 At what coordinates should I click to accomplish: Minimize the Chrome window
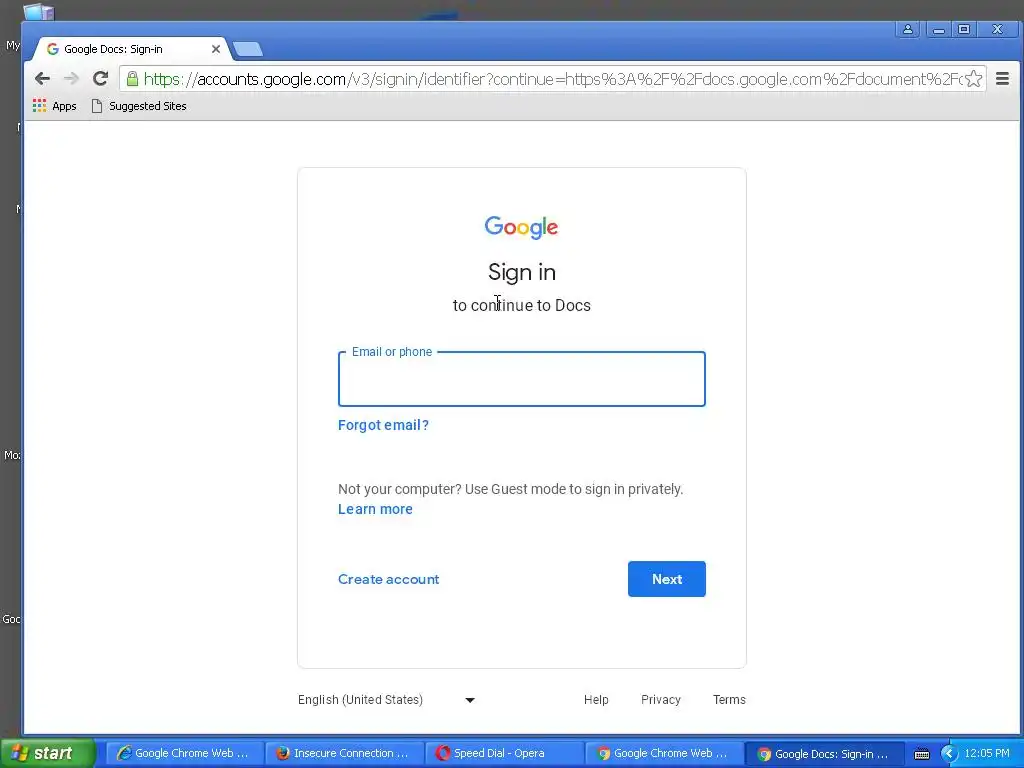(x=939, y=29)
